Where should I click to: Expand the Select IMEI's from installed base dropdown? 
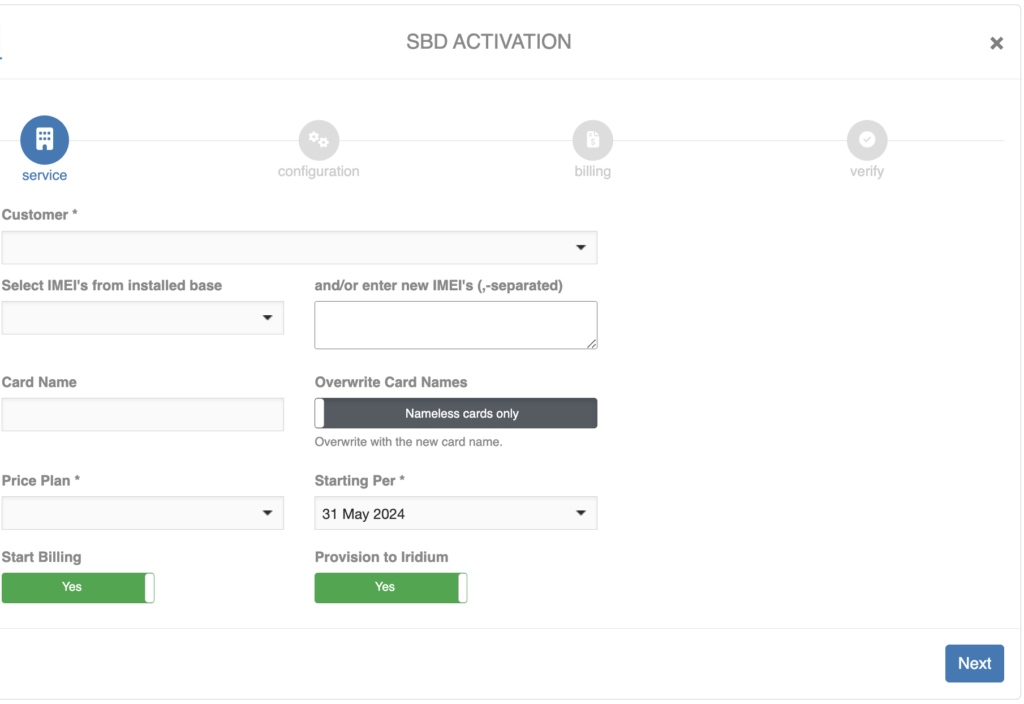143,318
